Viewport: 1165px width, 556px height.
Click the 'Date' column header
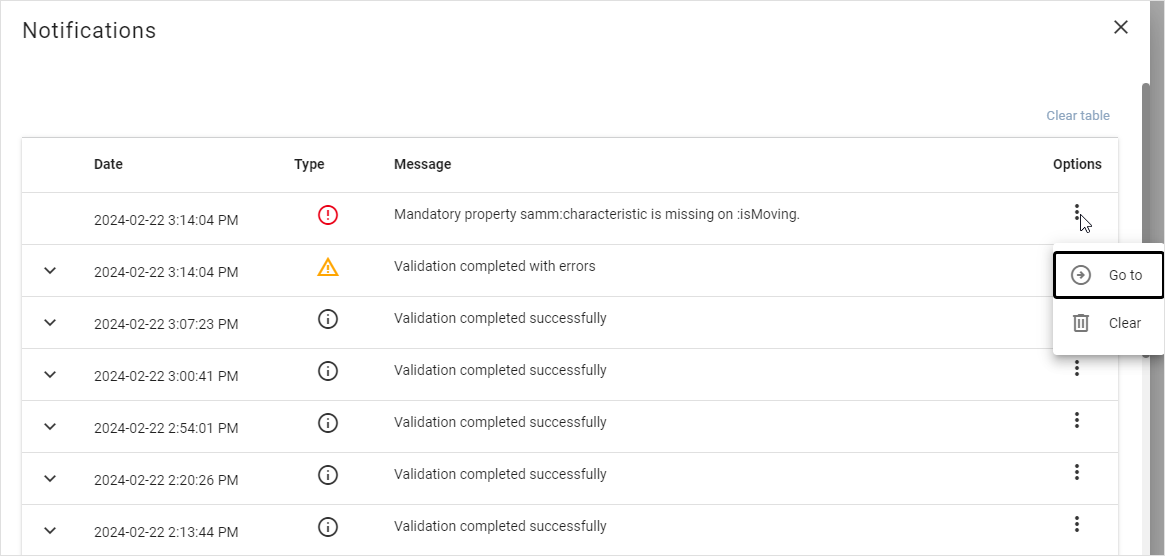pos(108,164)
